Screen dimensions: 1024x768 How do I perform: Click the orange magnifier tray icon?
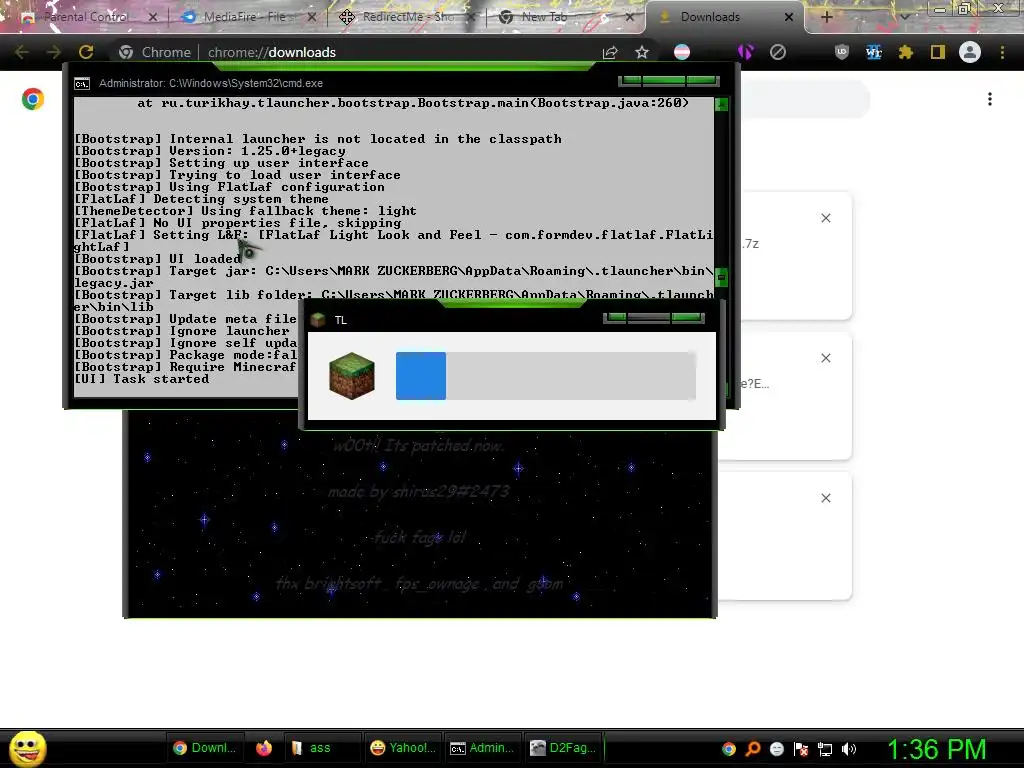753,749
